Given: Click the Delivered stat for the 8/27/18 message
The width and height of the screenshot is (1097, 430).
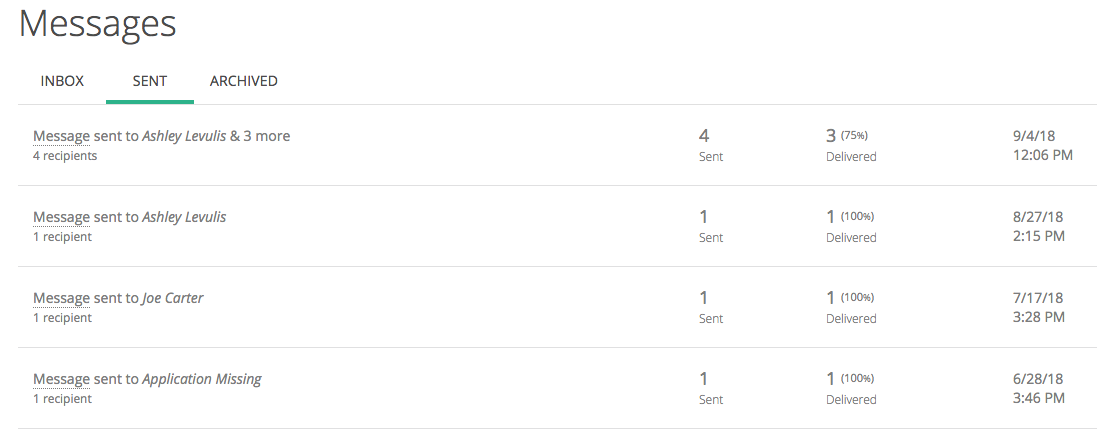Looking at the screenshot, I should 851,226.
